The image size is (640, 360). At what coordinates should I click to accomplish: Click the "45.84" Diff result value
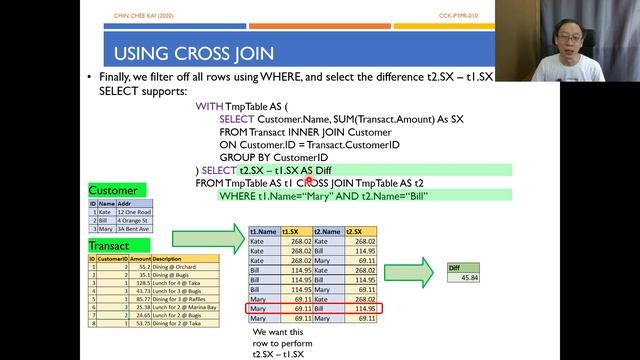(463, 278)
